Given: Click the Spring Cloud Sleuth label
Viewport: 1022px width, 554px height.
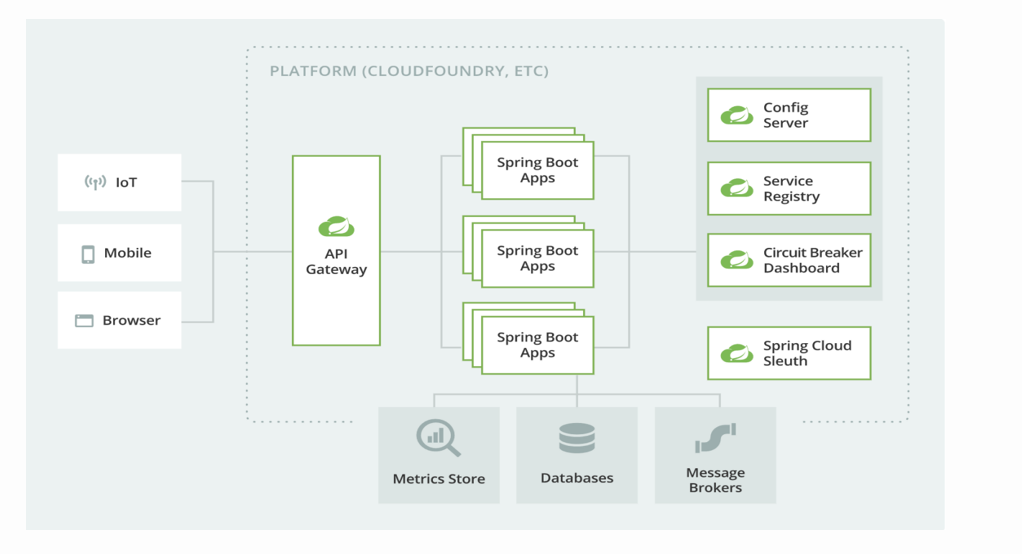Looking at the screenshot, I should point(807,353).
